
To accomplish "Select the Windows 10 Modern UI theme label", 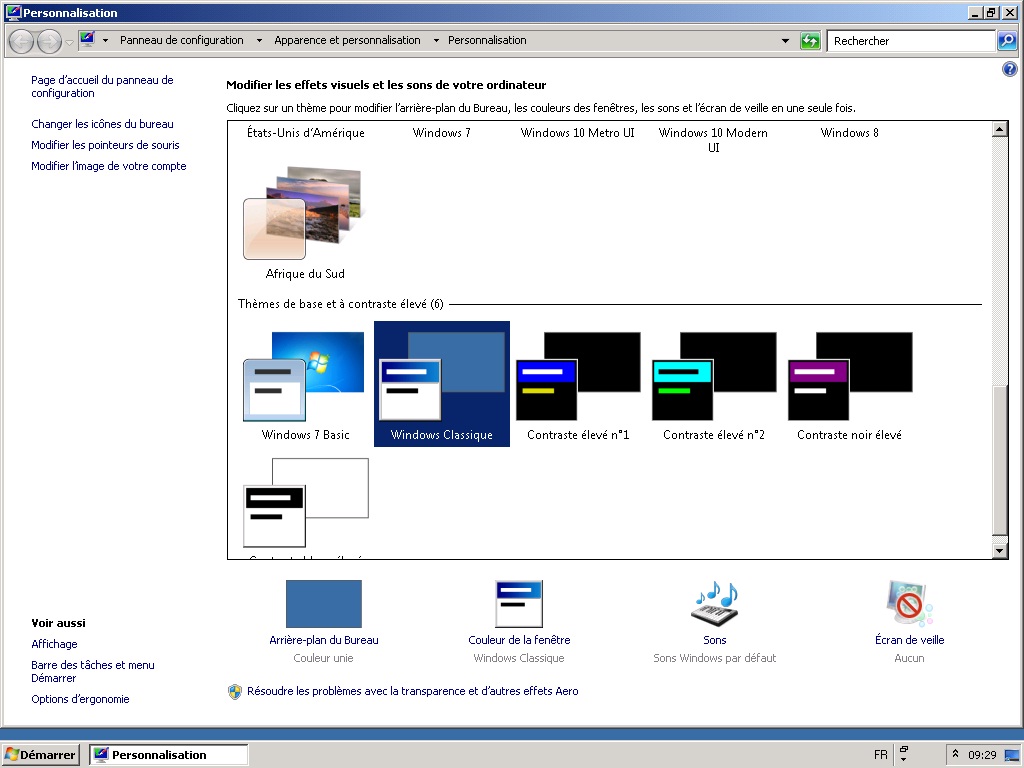I will click(713, 140).
